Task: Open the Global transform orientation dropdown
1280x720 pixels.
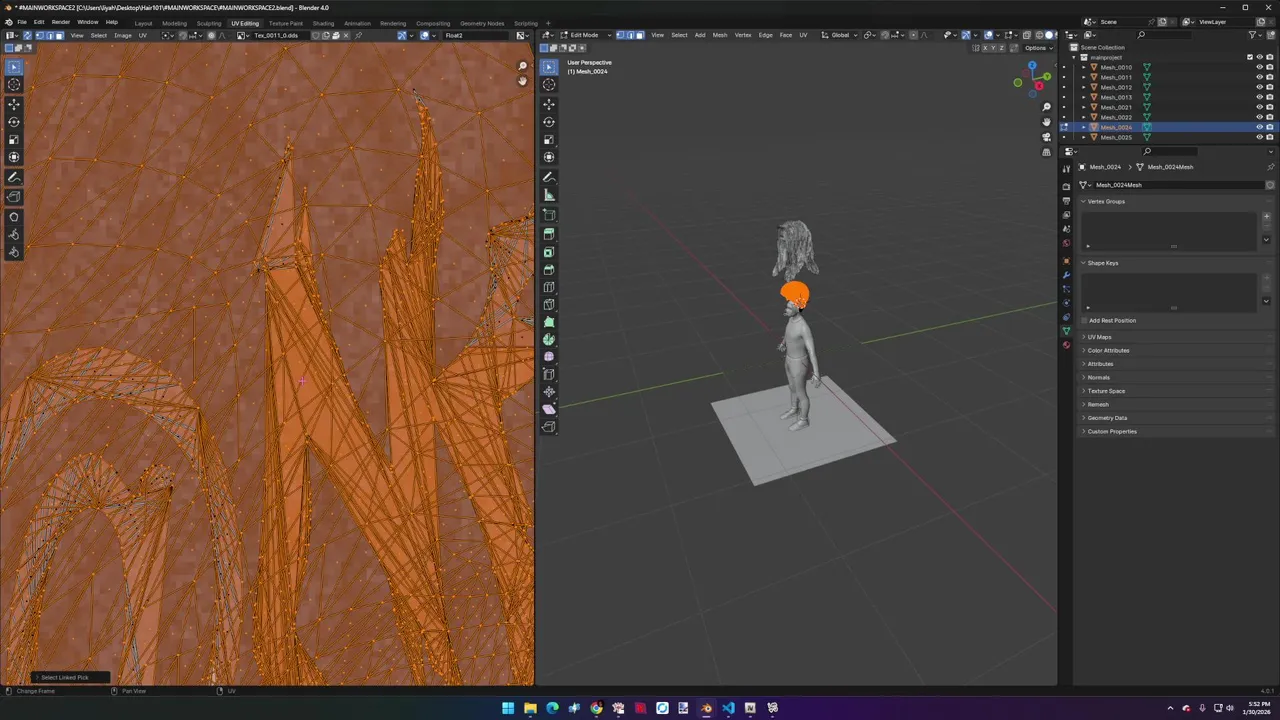Action: [838, 35]
